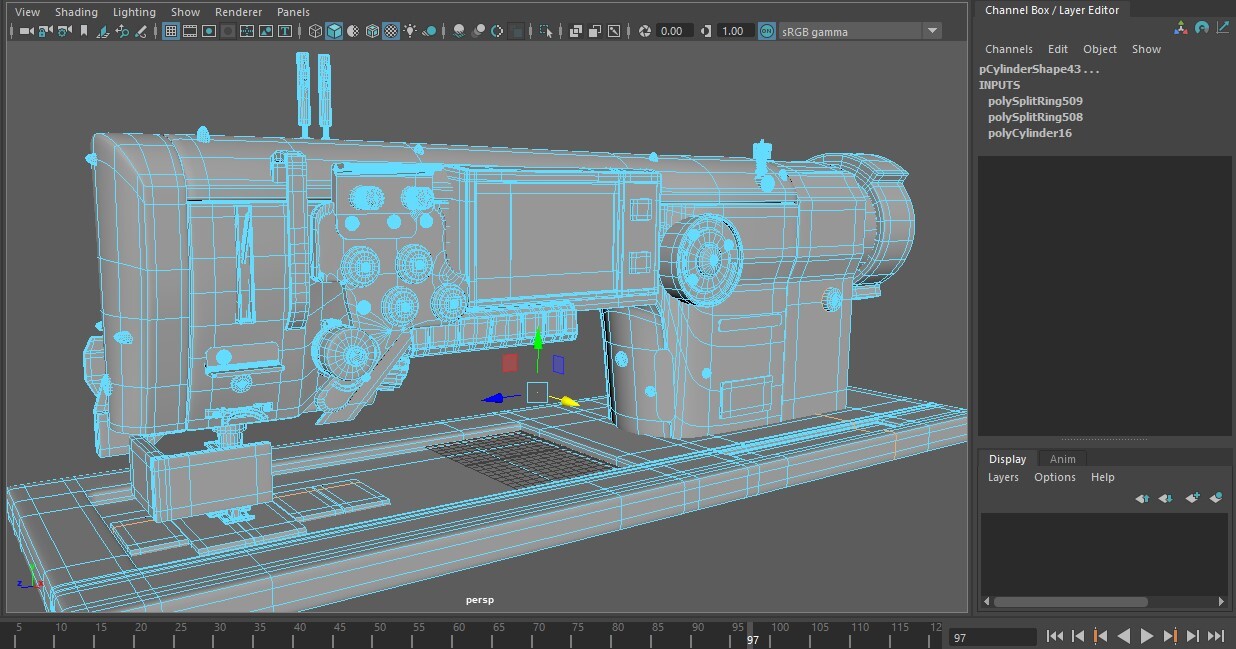Expand the polySplitRing509 input node

pos(1035,100)
